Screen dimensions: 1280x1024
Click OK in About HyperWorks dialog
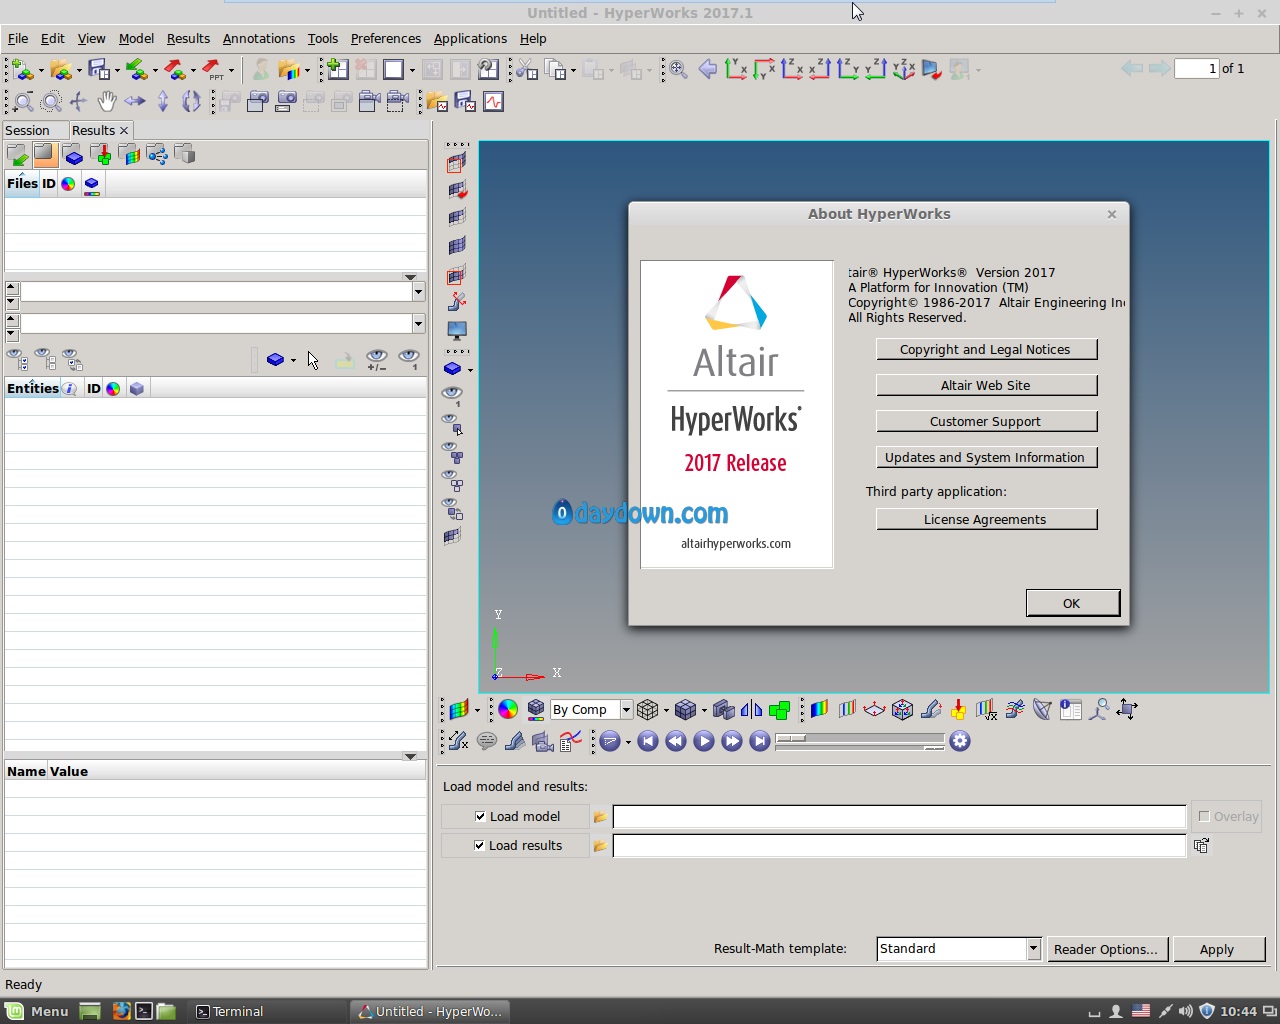coord(1072,603)
